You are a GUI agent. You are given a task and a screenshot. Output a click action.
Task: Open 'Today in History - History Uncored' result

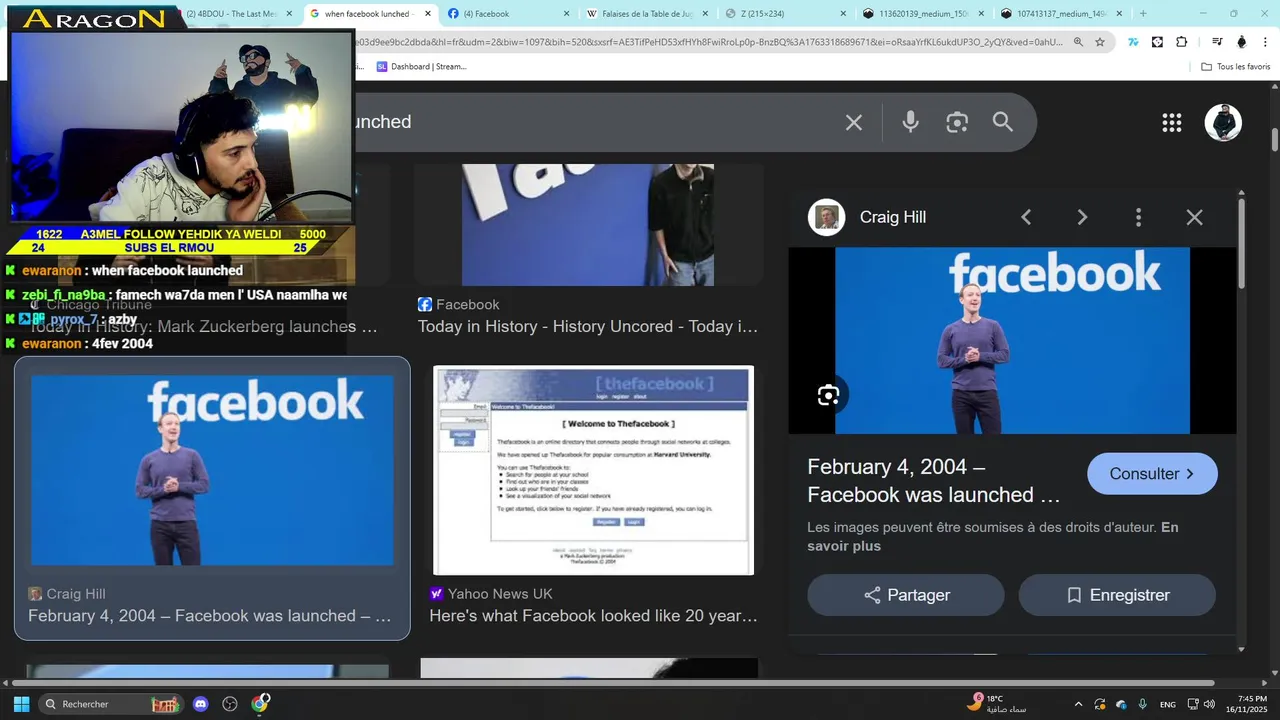(x=588, y=327)
